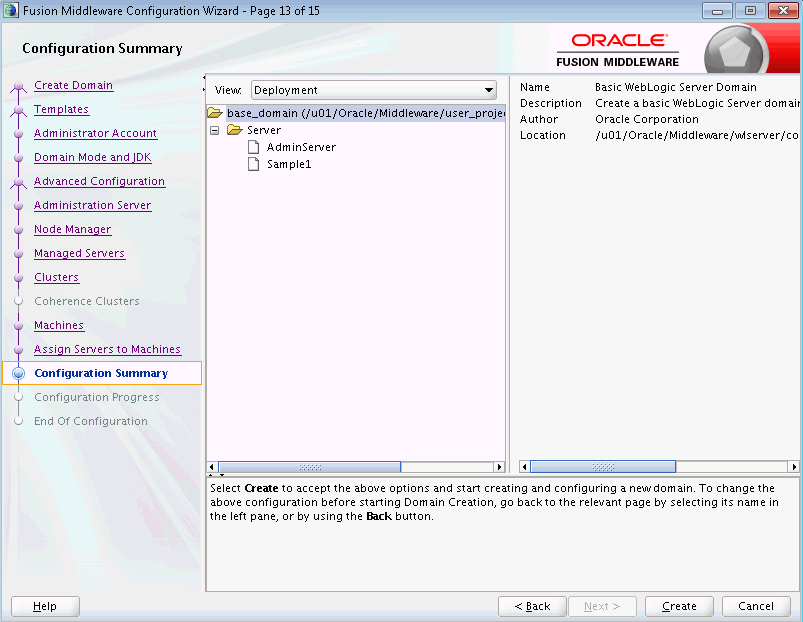Open Administrator Account step
Image resolution: width=803 pixels, height=622 pixels.
click(x=95, y=134)
